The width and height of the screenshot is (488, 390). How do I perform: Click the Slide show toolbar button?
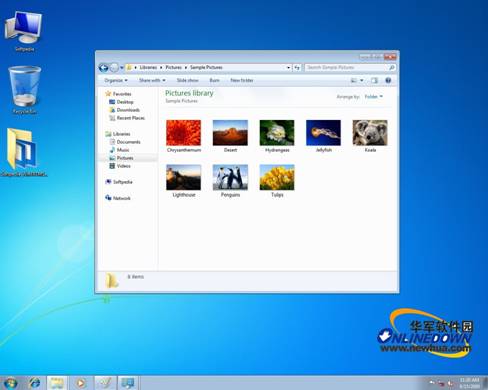(x=187, y=80)
